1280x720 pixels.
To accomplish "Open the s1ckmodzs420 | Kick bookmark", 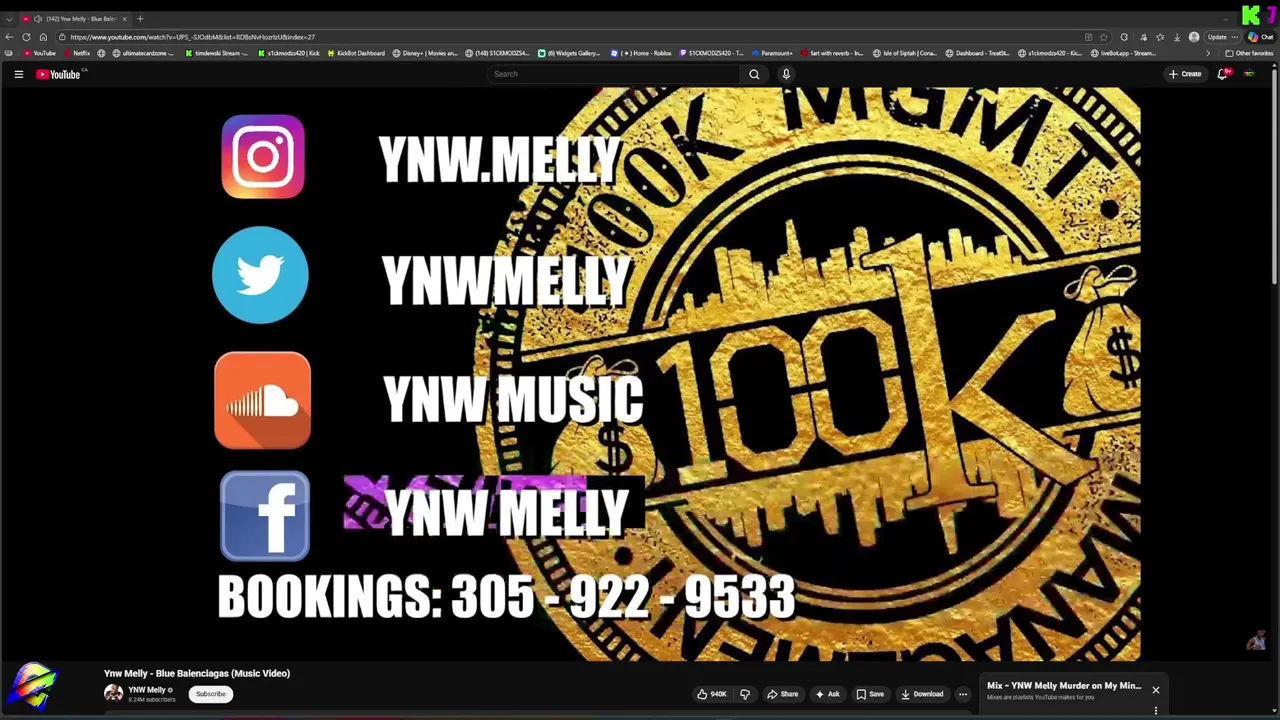I will point(288,53).
